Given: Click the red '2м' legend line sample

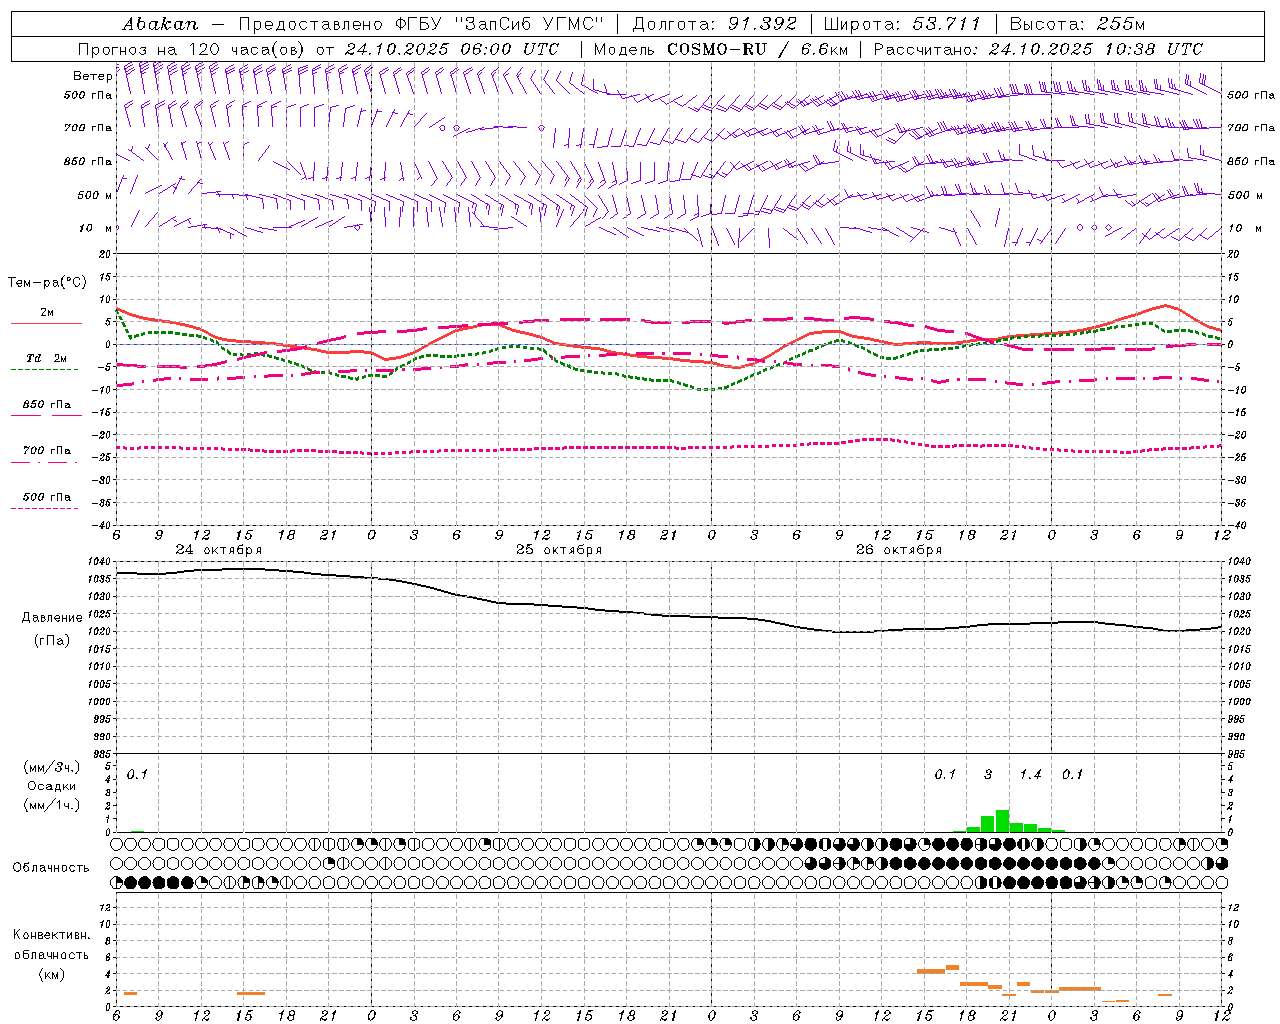Looking at the screenshot, I should pos(46,324).
